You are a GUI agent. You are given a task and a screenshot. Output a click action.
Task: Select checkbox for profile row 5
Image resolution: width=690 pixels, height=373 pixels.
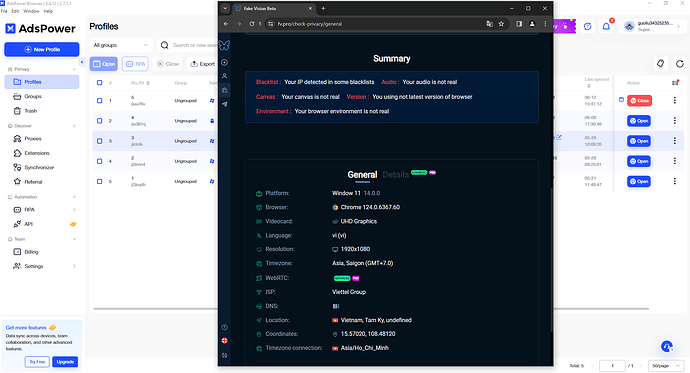coord(99,181)
